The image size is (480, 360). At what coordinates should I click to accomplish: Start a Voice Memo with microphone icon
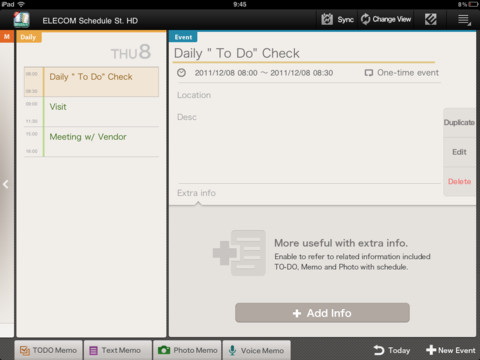pyautogui.click(x=233, y=350)
